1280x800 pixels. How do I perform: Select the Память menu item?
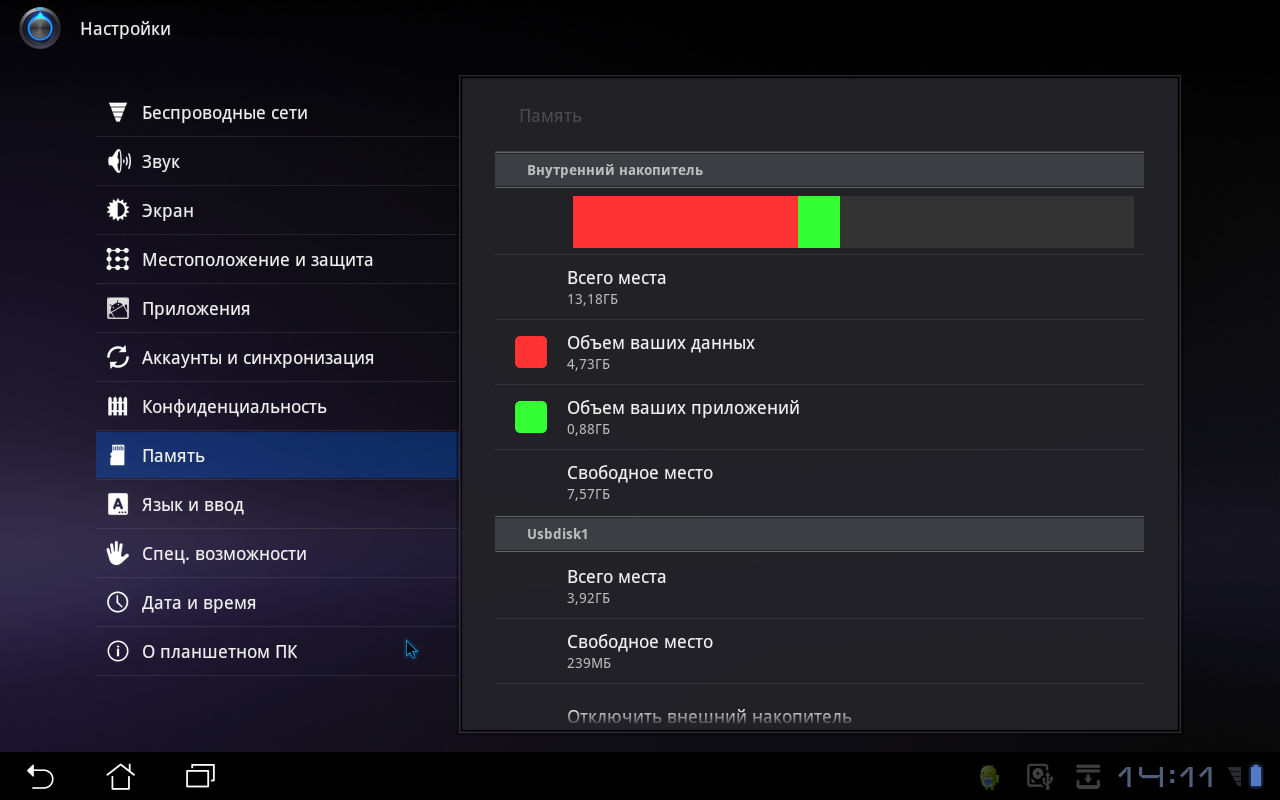pyautogui.click(x=275, y=456)
